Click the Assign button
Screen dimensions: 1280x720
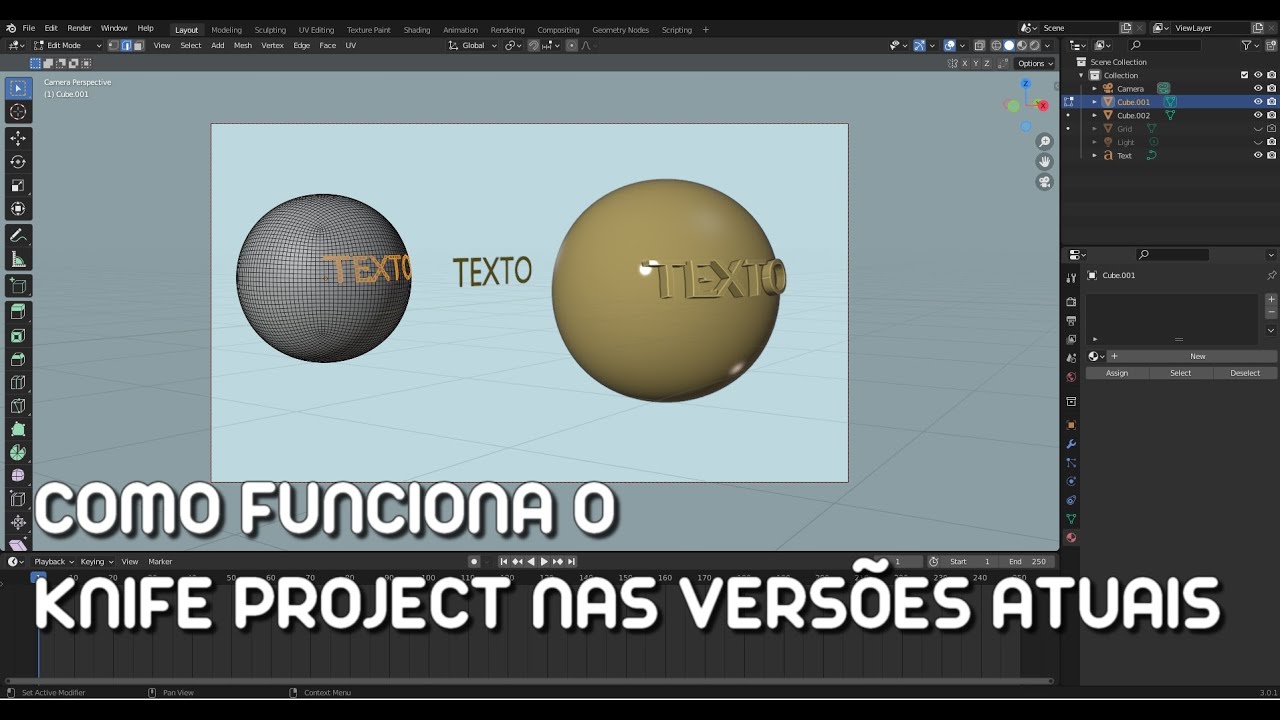(1117, 373)
